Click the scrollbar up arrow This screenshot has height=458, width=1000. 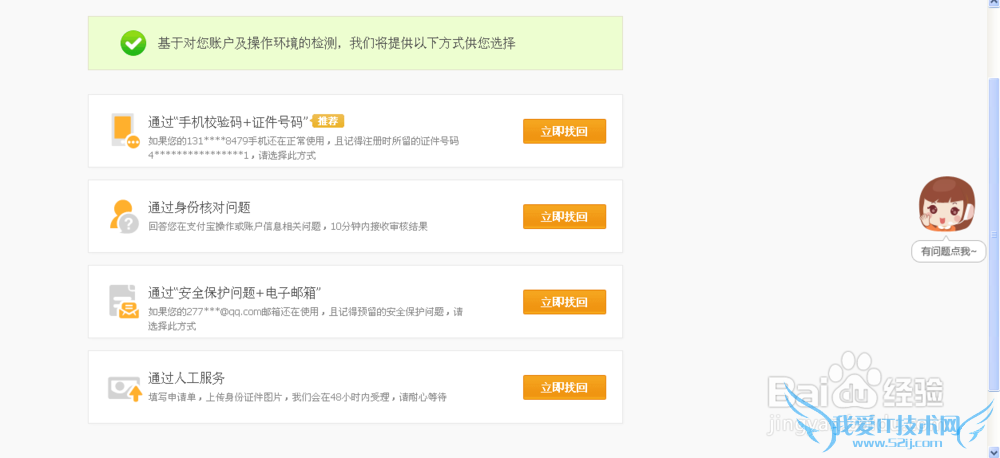(993, 5)
